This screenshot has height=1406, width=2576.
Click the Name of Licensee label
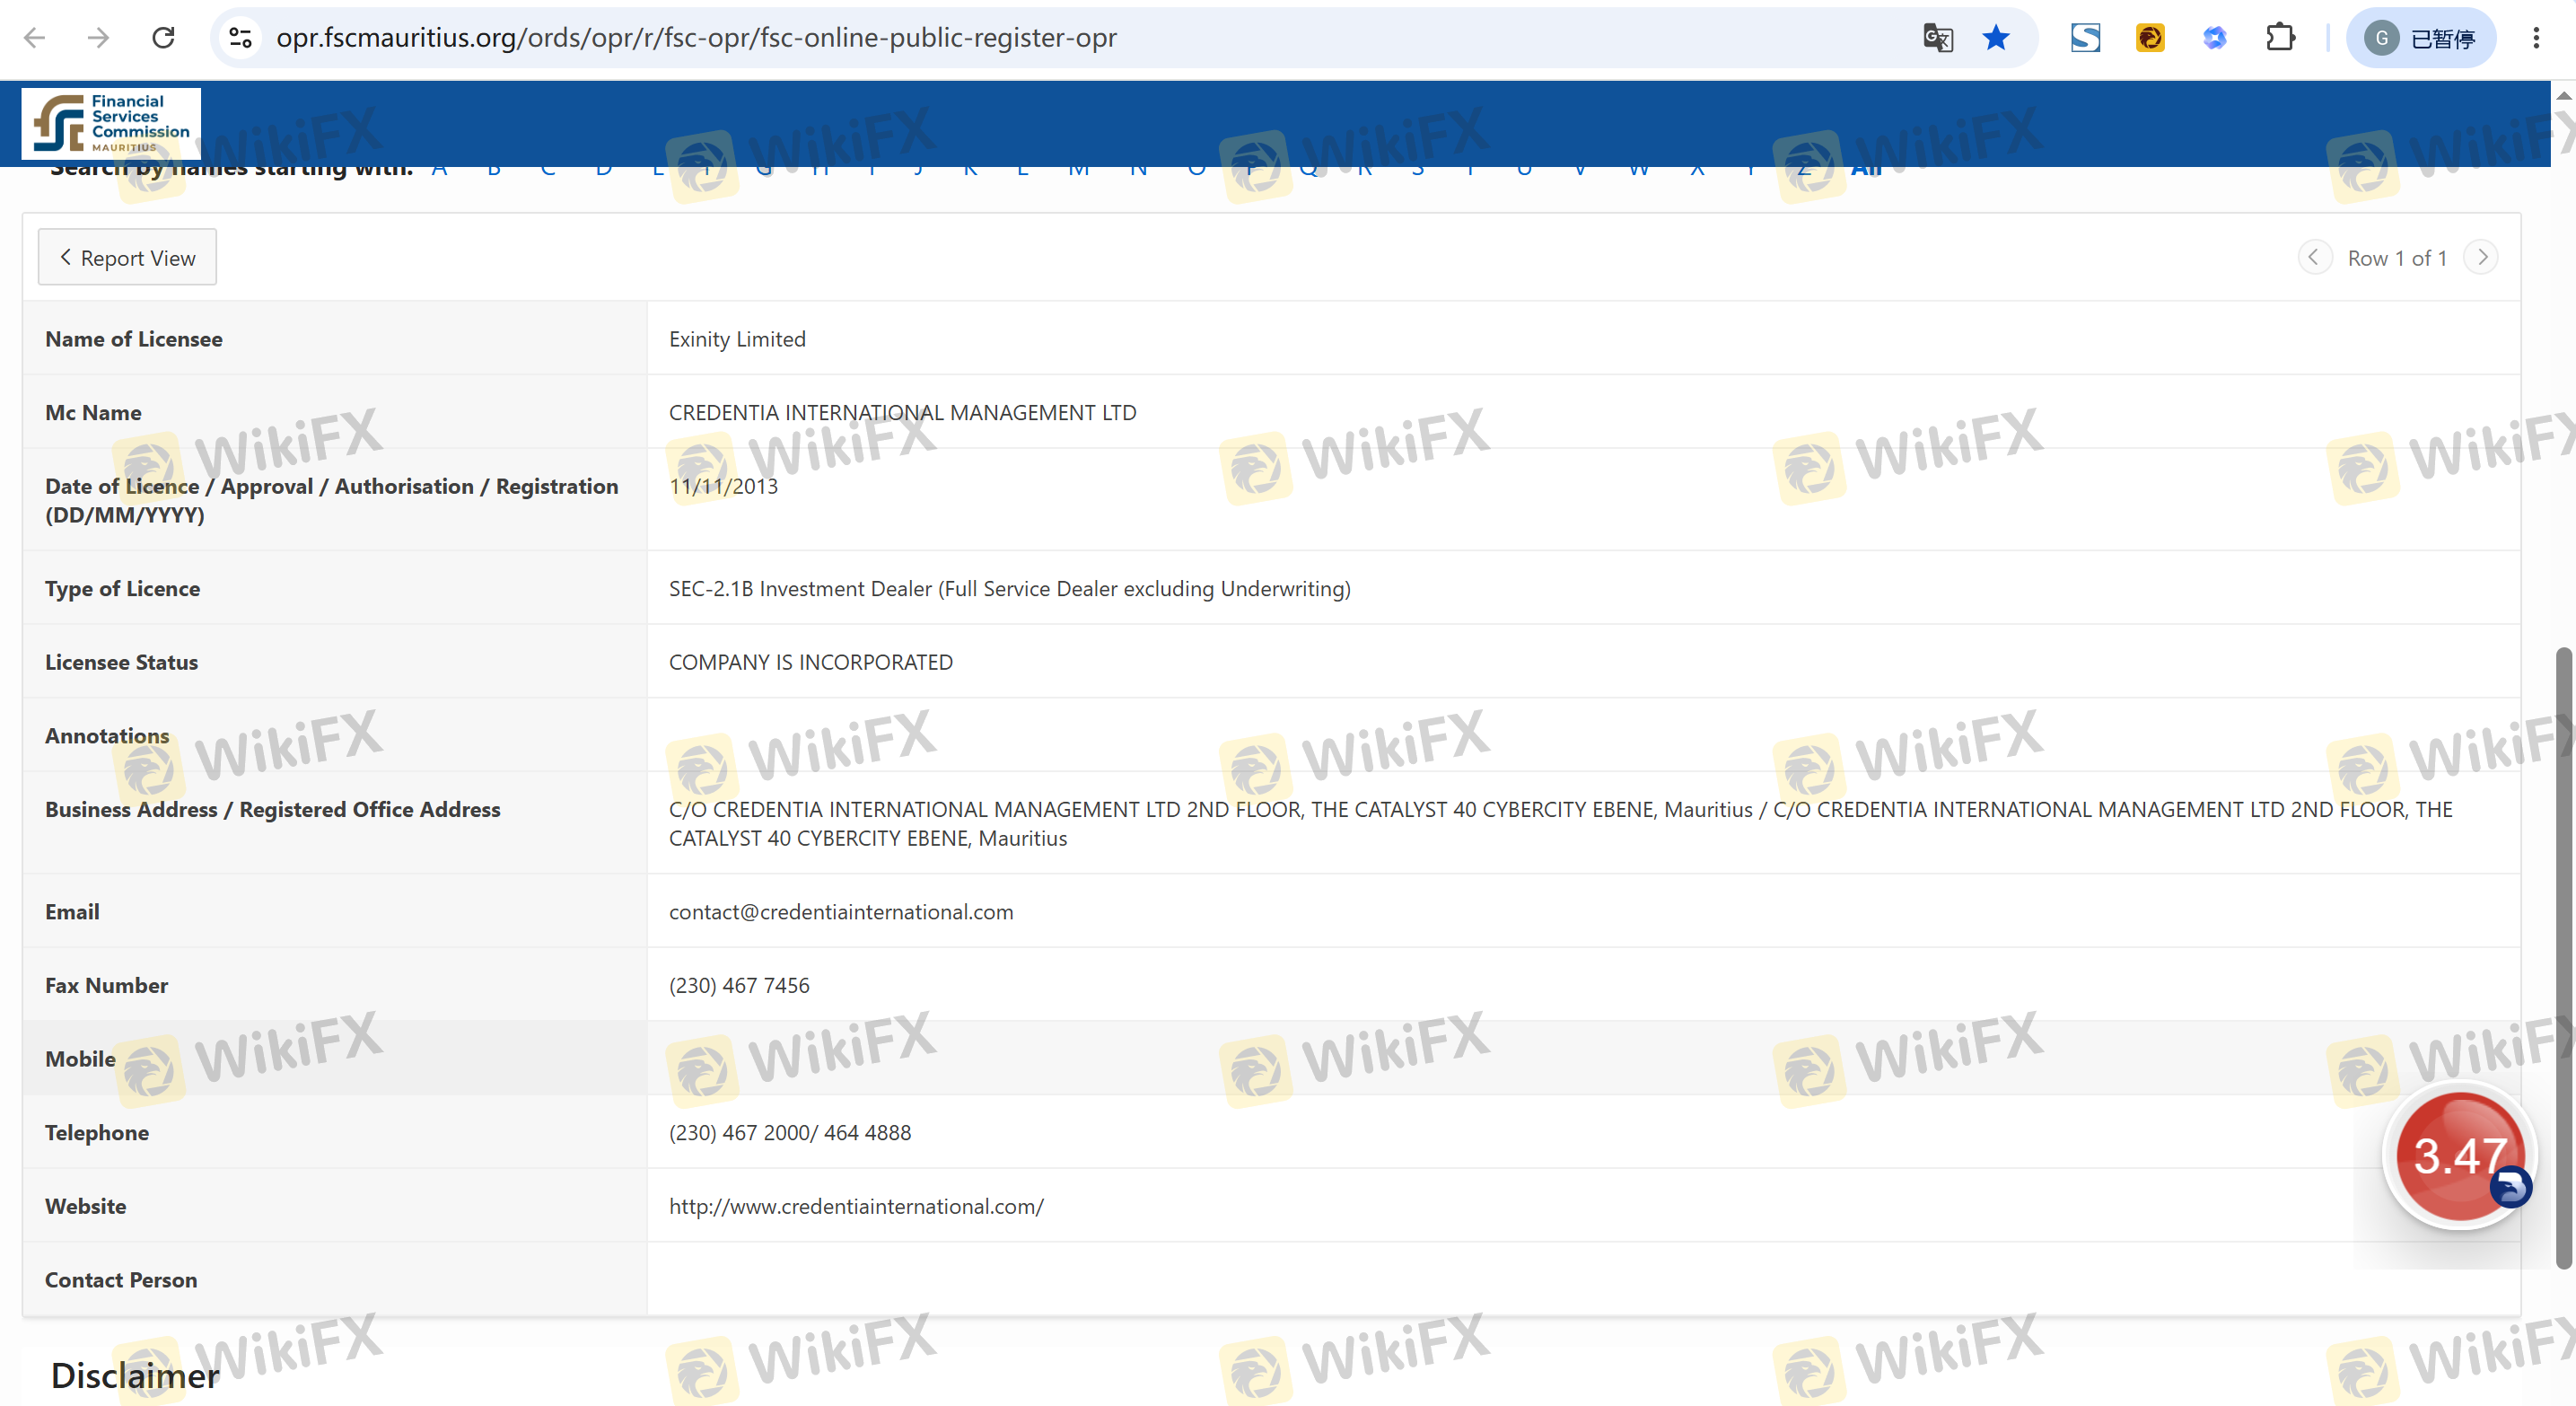pyautogui.click(x=134, y=339)
